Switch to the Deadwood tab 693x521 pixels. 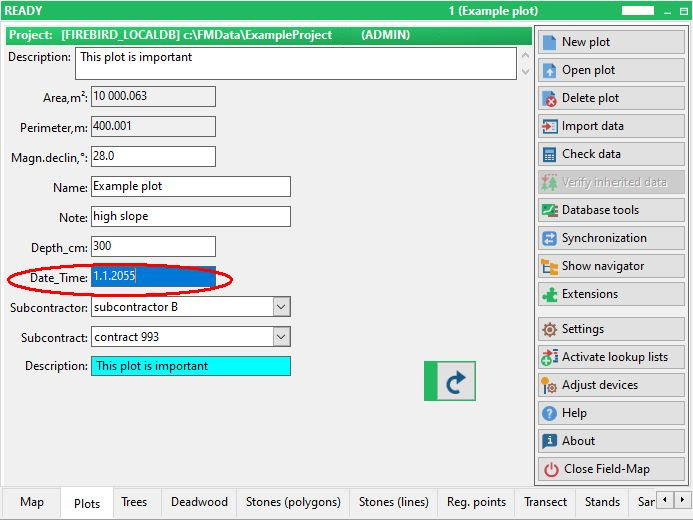pyautogui.click(x=199, y=502)
